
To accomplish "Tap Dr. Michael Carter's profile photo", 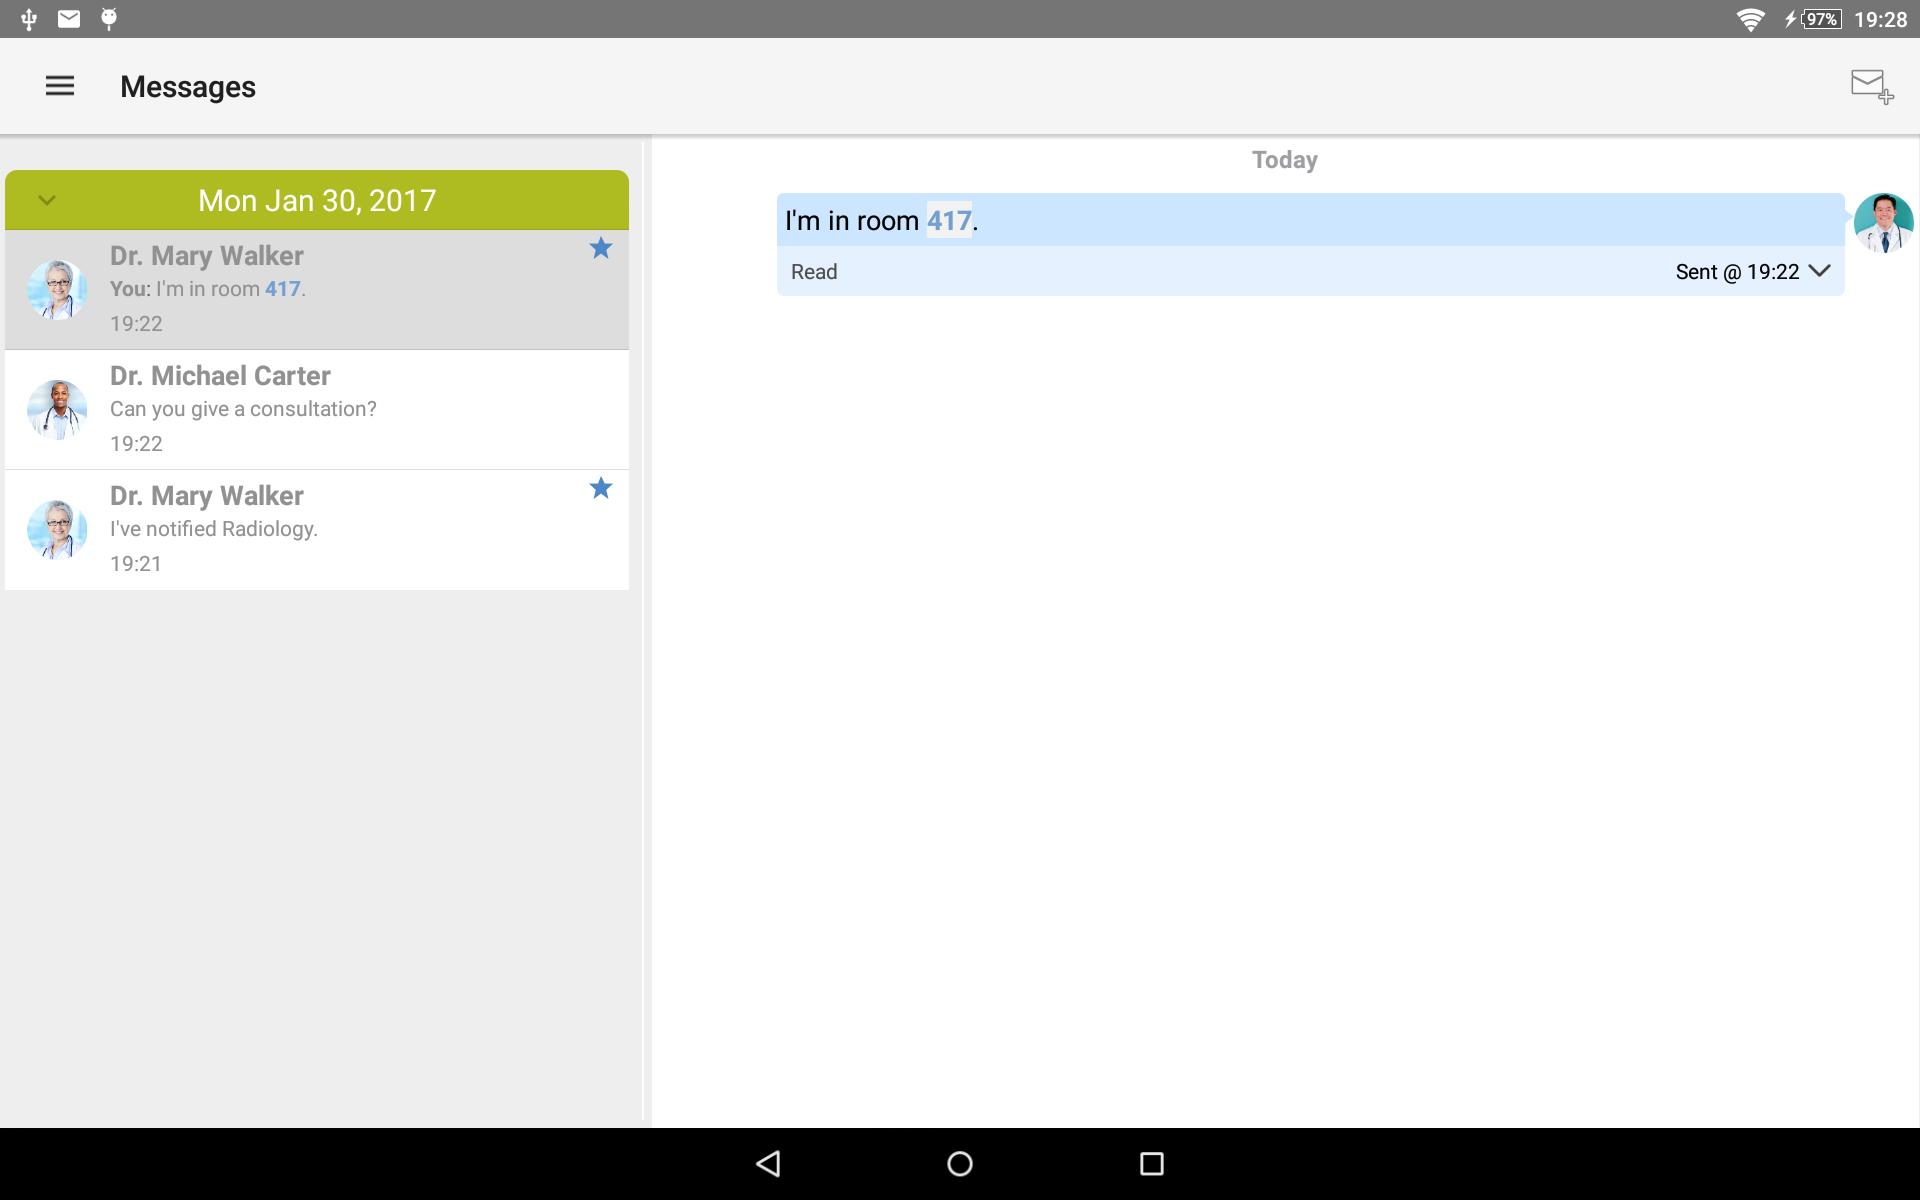I will [57, 410].
